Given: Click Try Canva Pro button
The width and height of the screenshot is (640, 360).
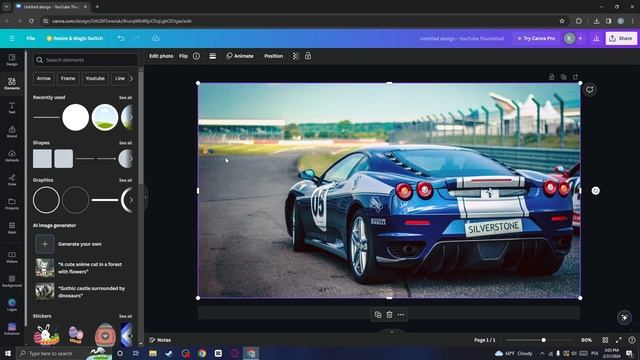Looking at the screenshot, I should (x=536, y=38).
